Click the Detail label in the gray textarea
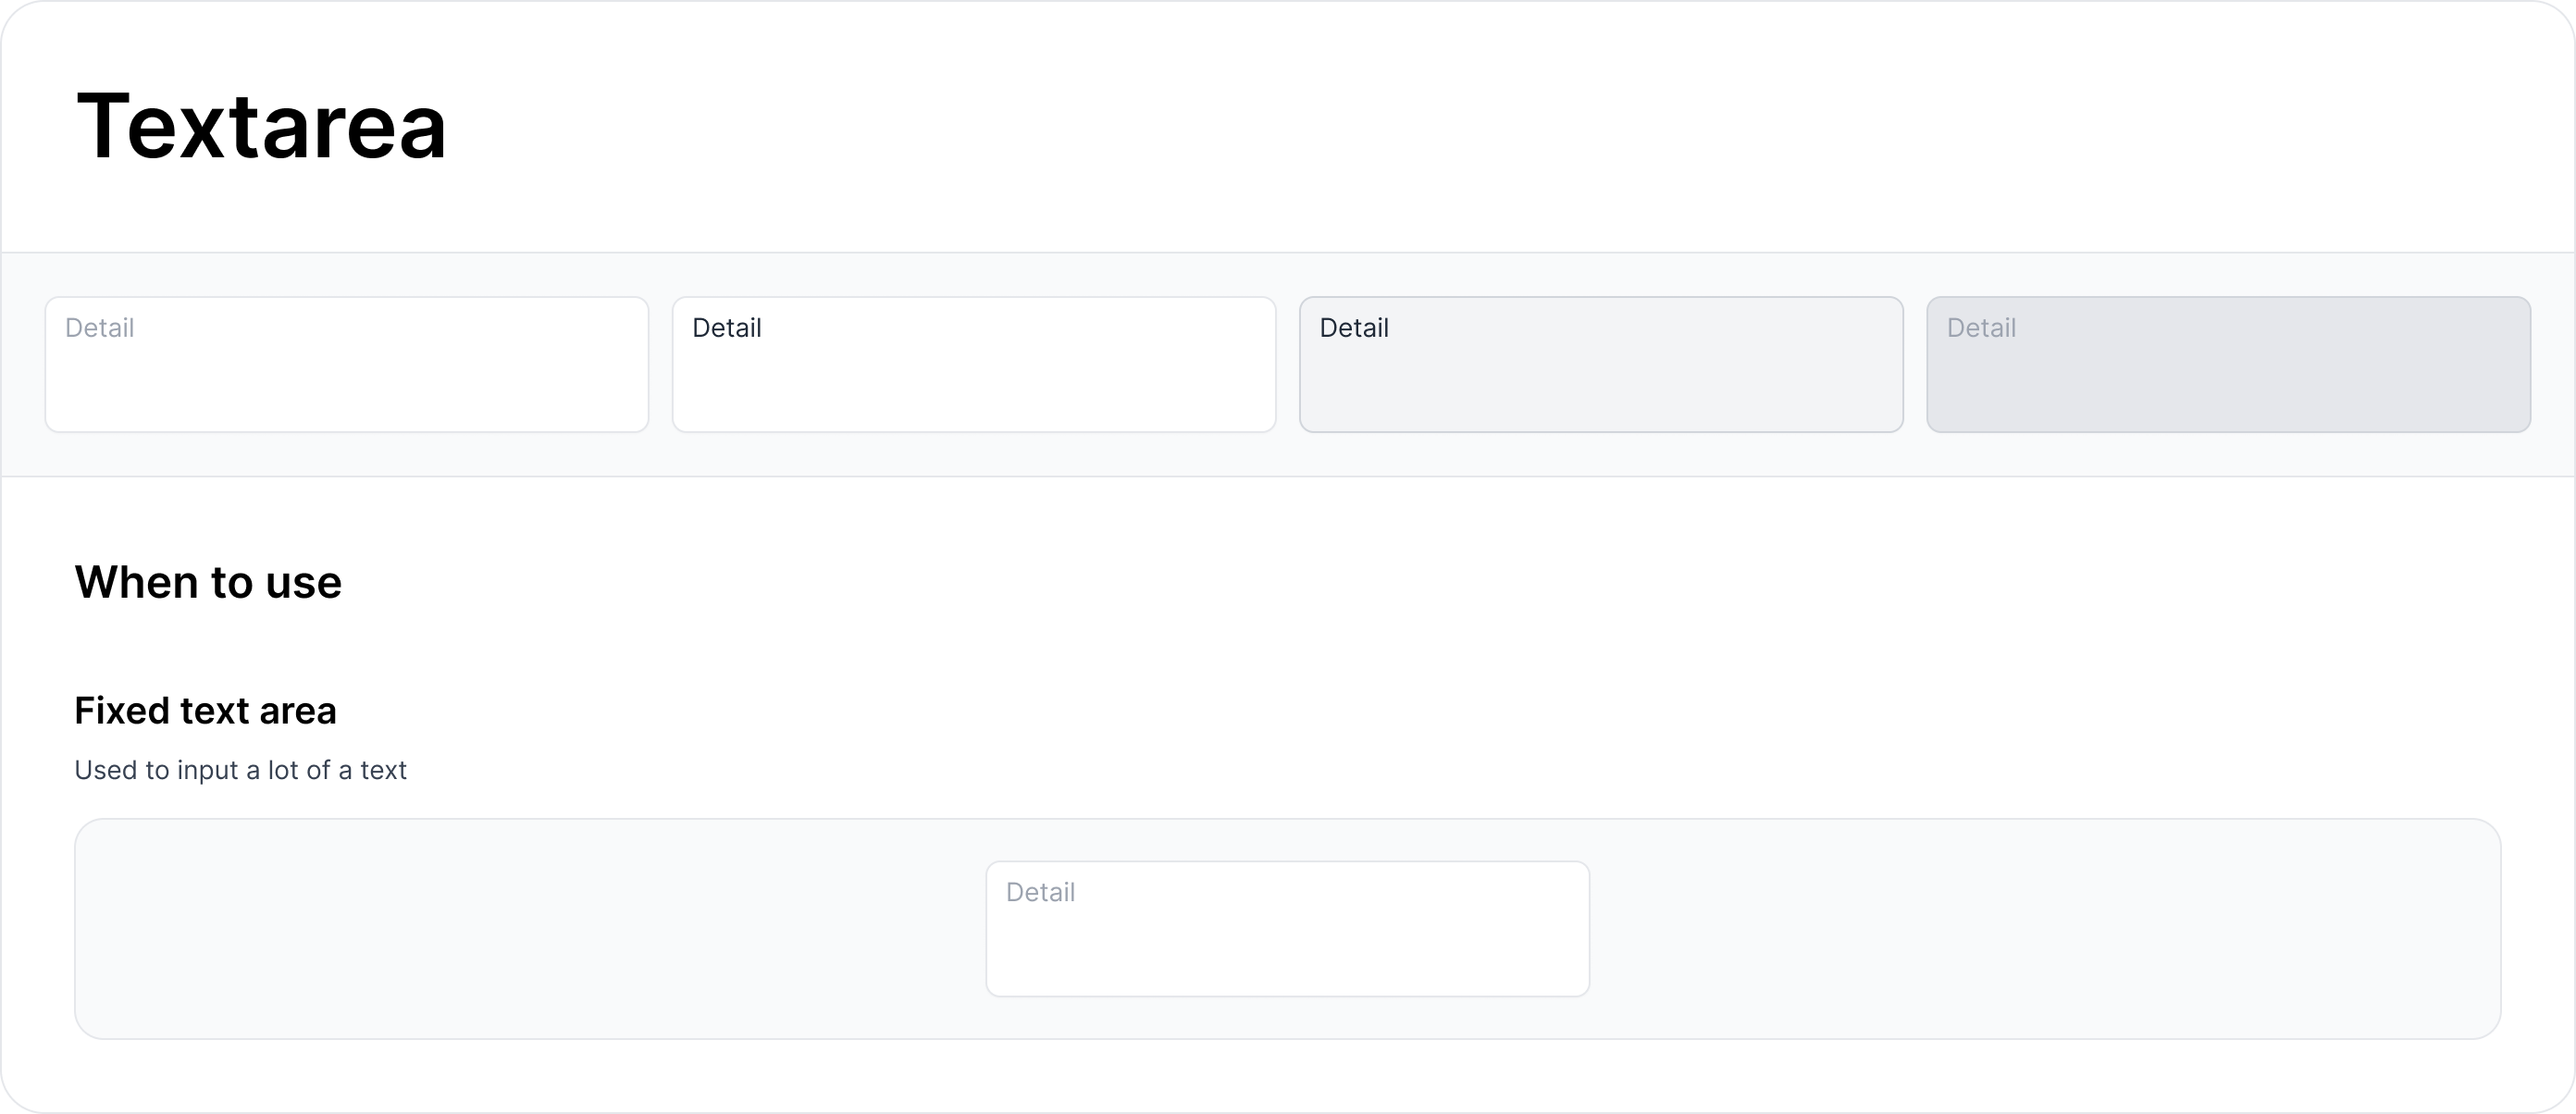This screenshot has width=2576, height=1114. [x=1354, y=328]
